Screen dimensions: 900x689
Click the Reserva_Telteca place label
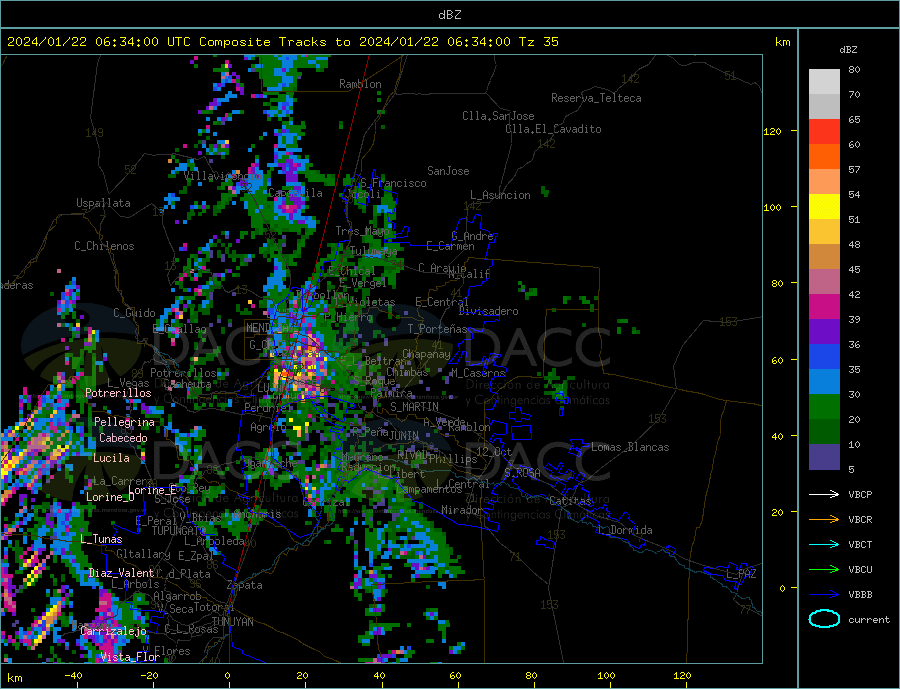596,98
